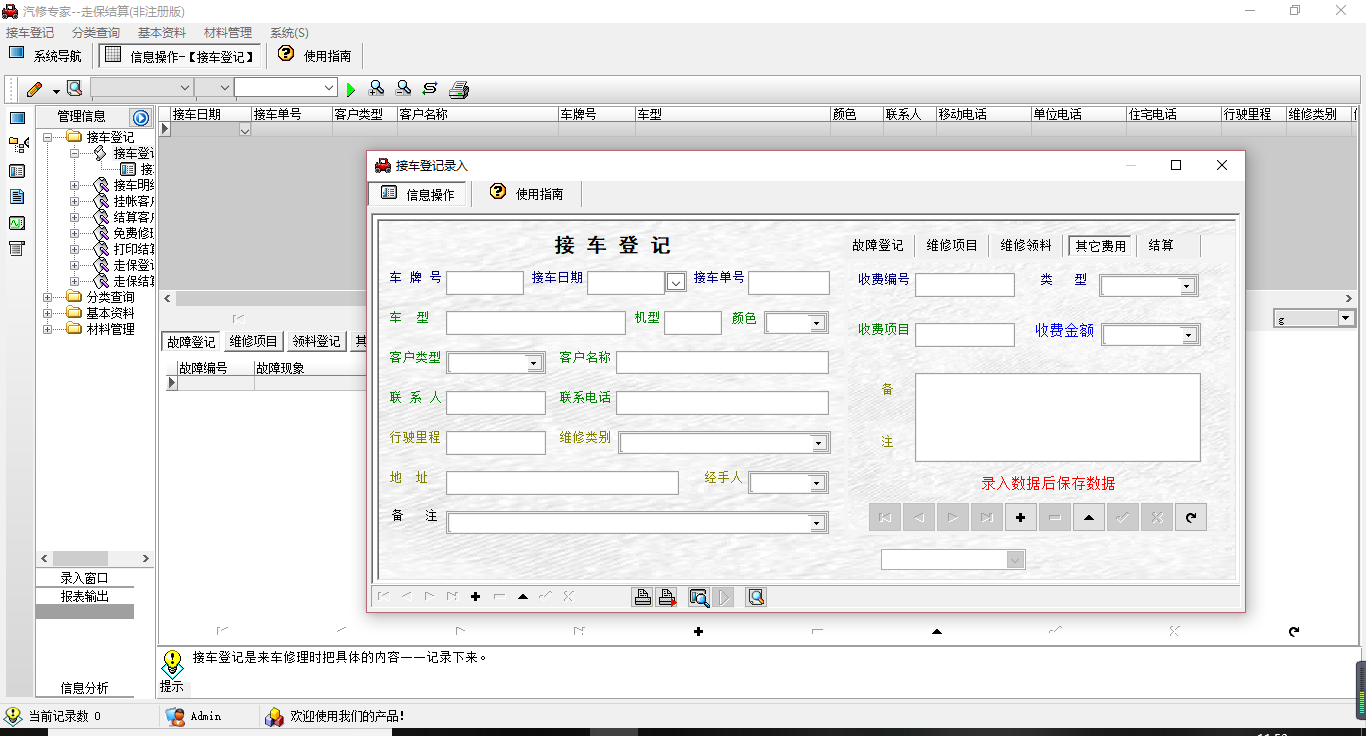Click the 车型 column header in main grid
1366x736 pixels.
point(732,114)
